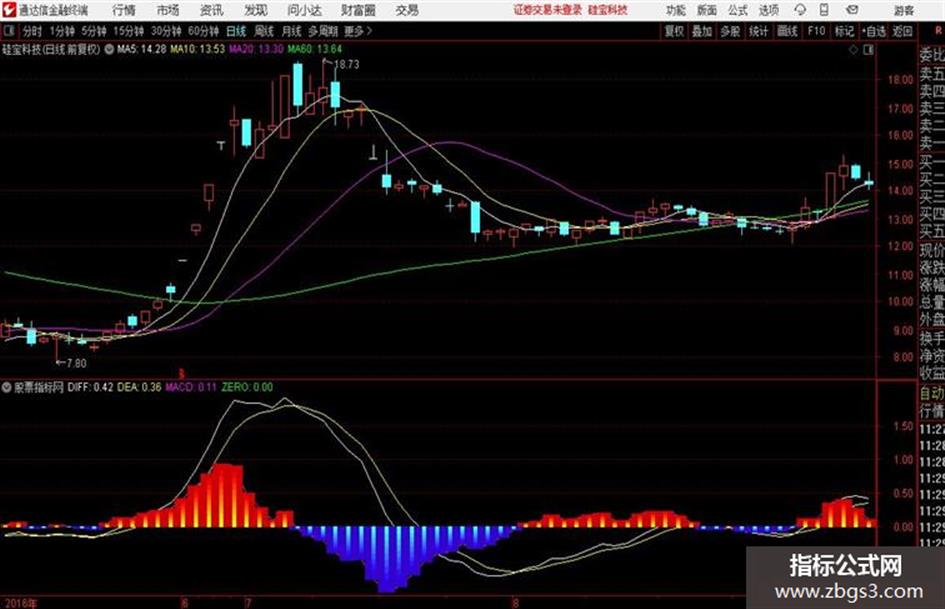Open the 行情 menu
The width and height of the screenshot is (945, 609).
(124, 10)
